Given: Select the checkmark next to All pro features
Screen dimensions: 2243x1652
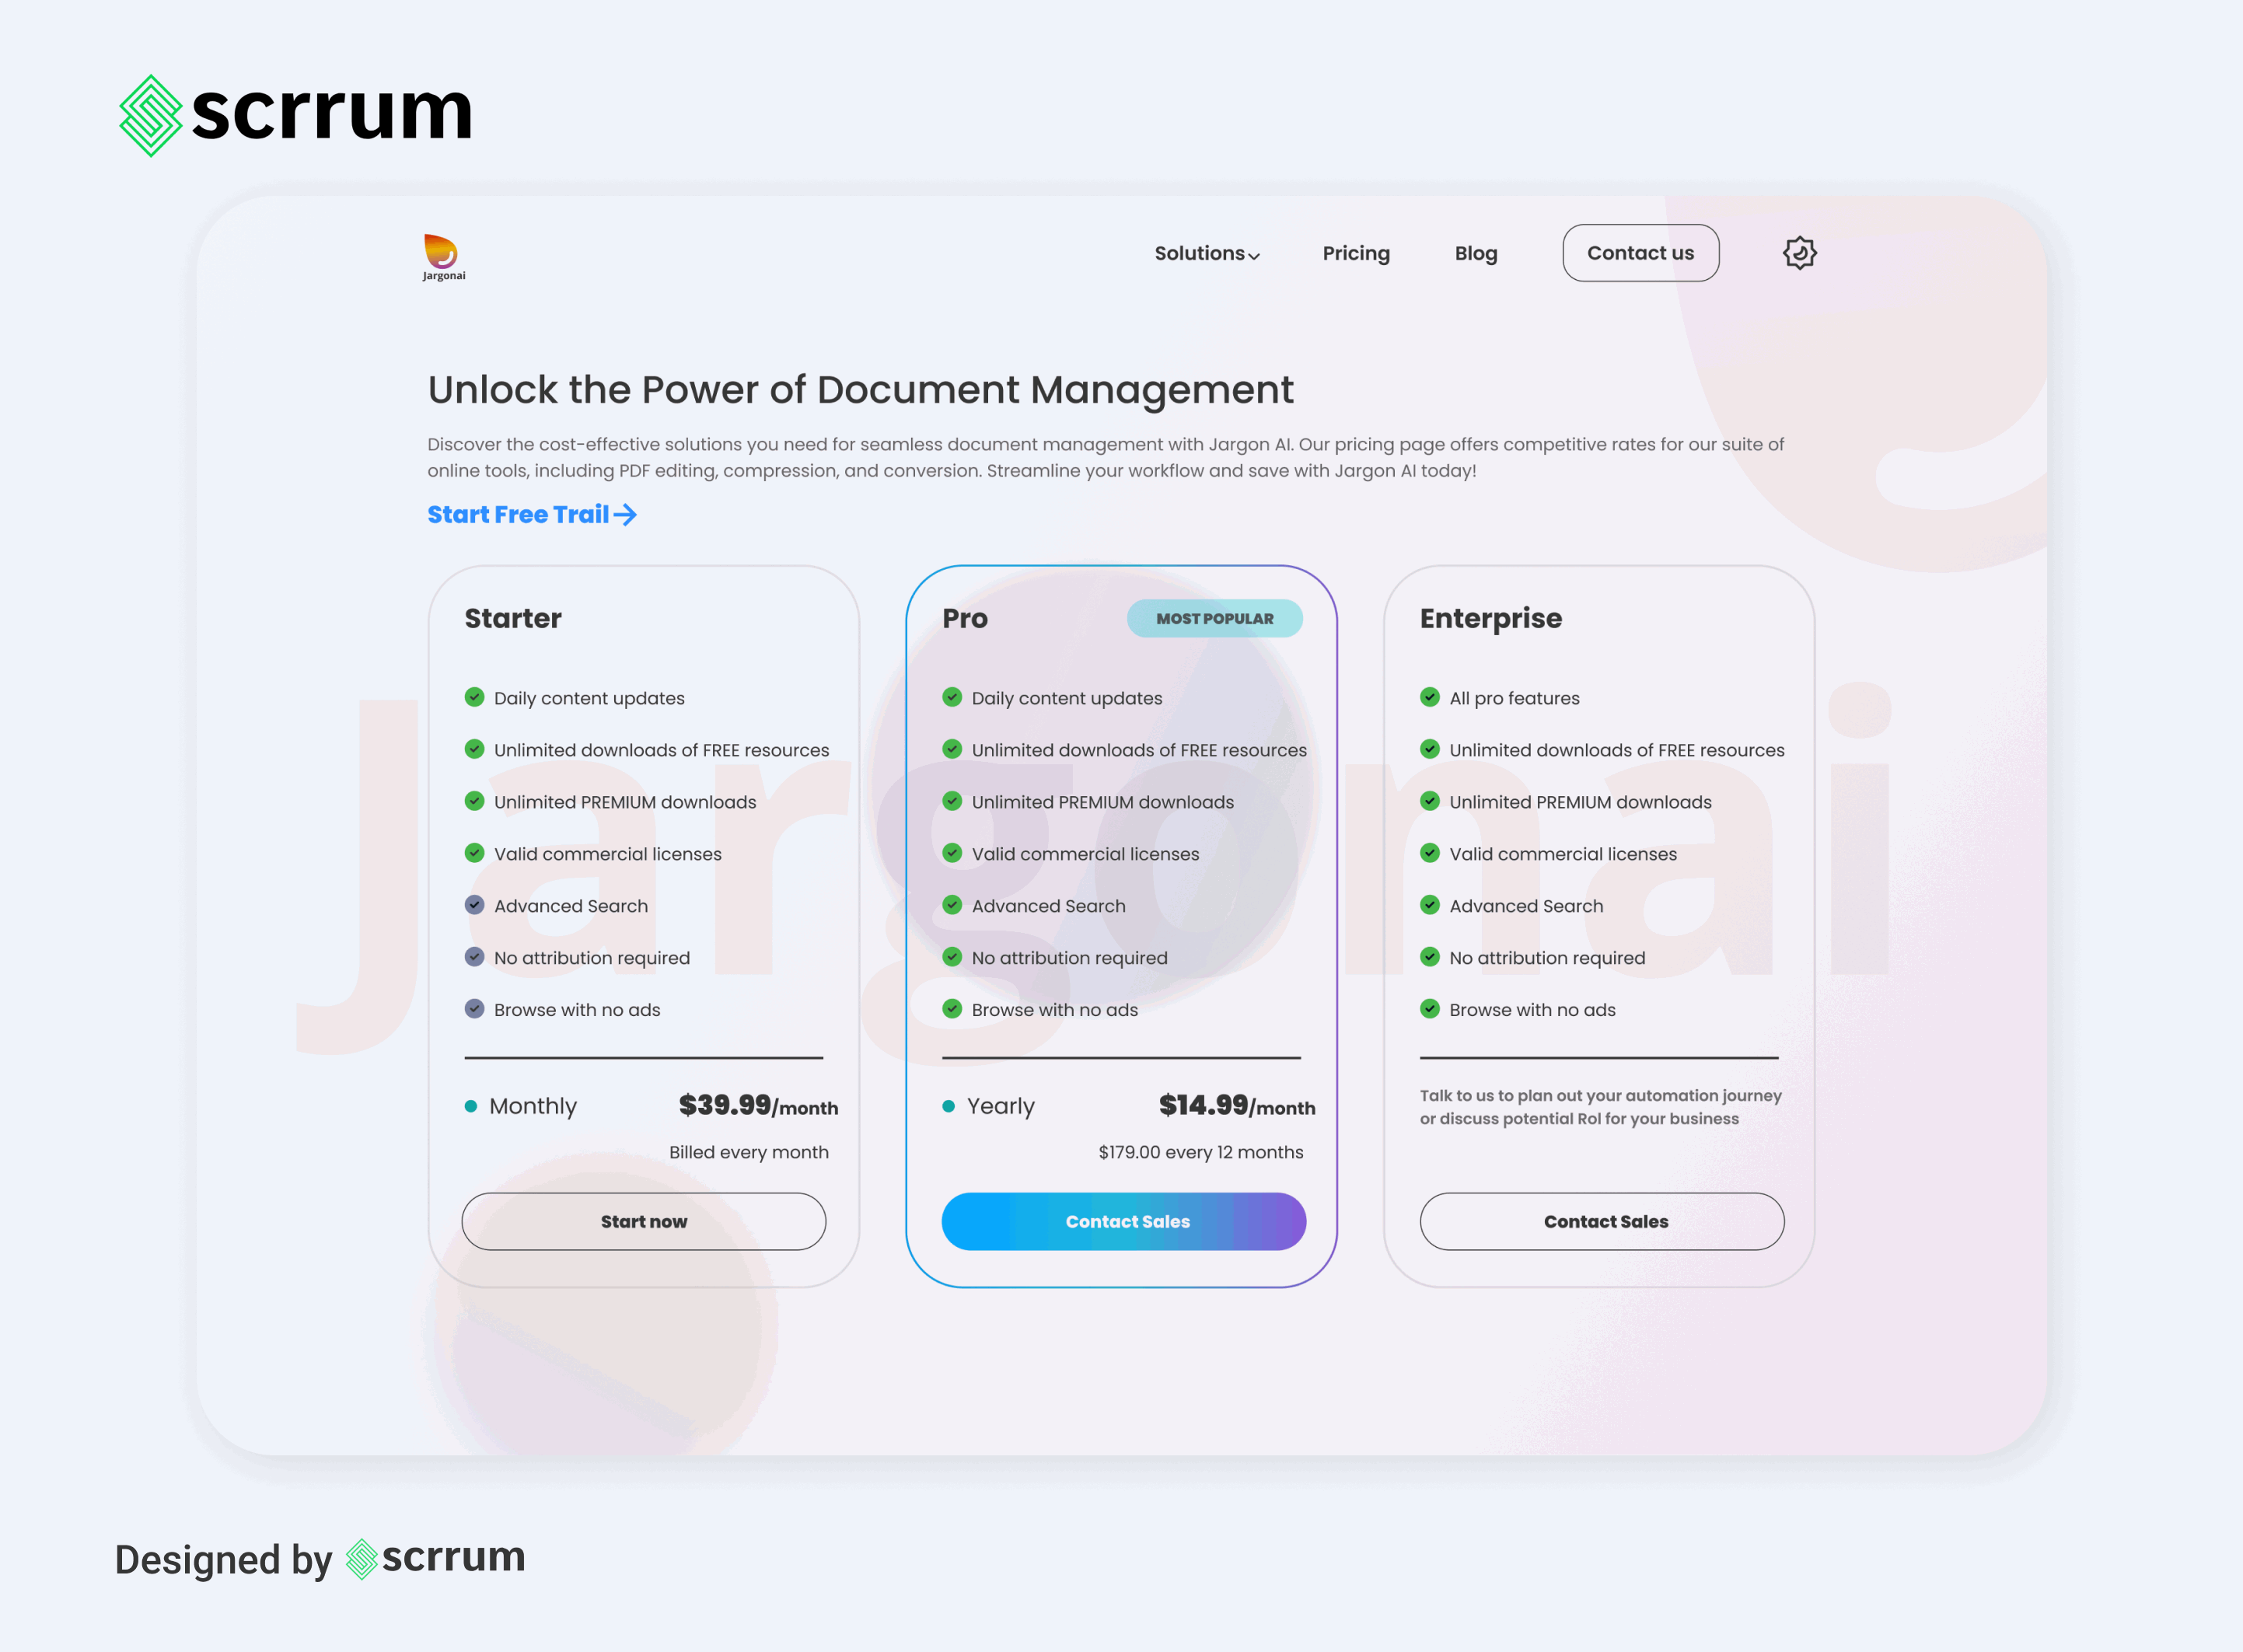Looking at the screenshot, I should [x=1429, y=697].
